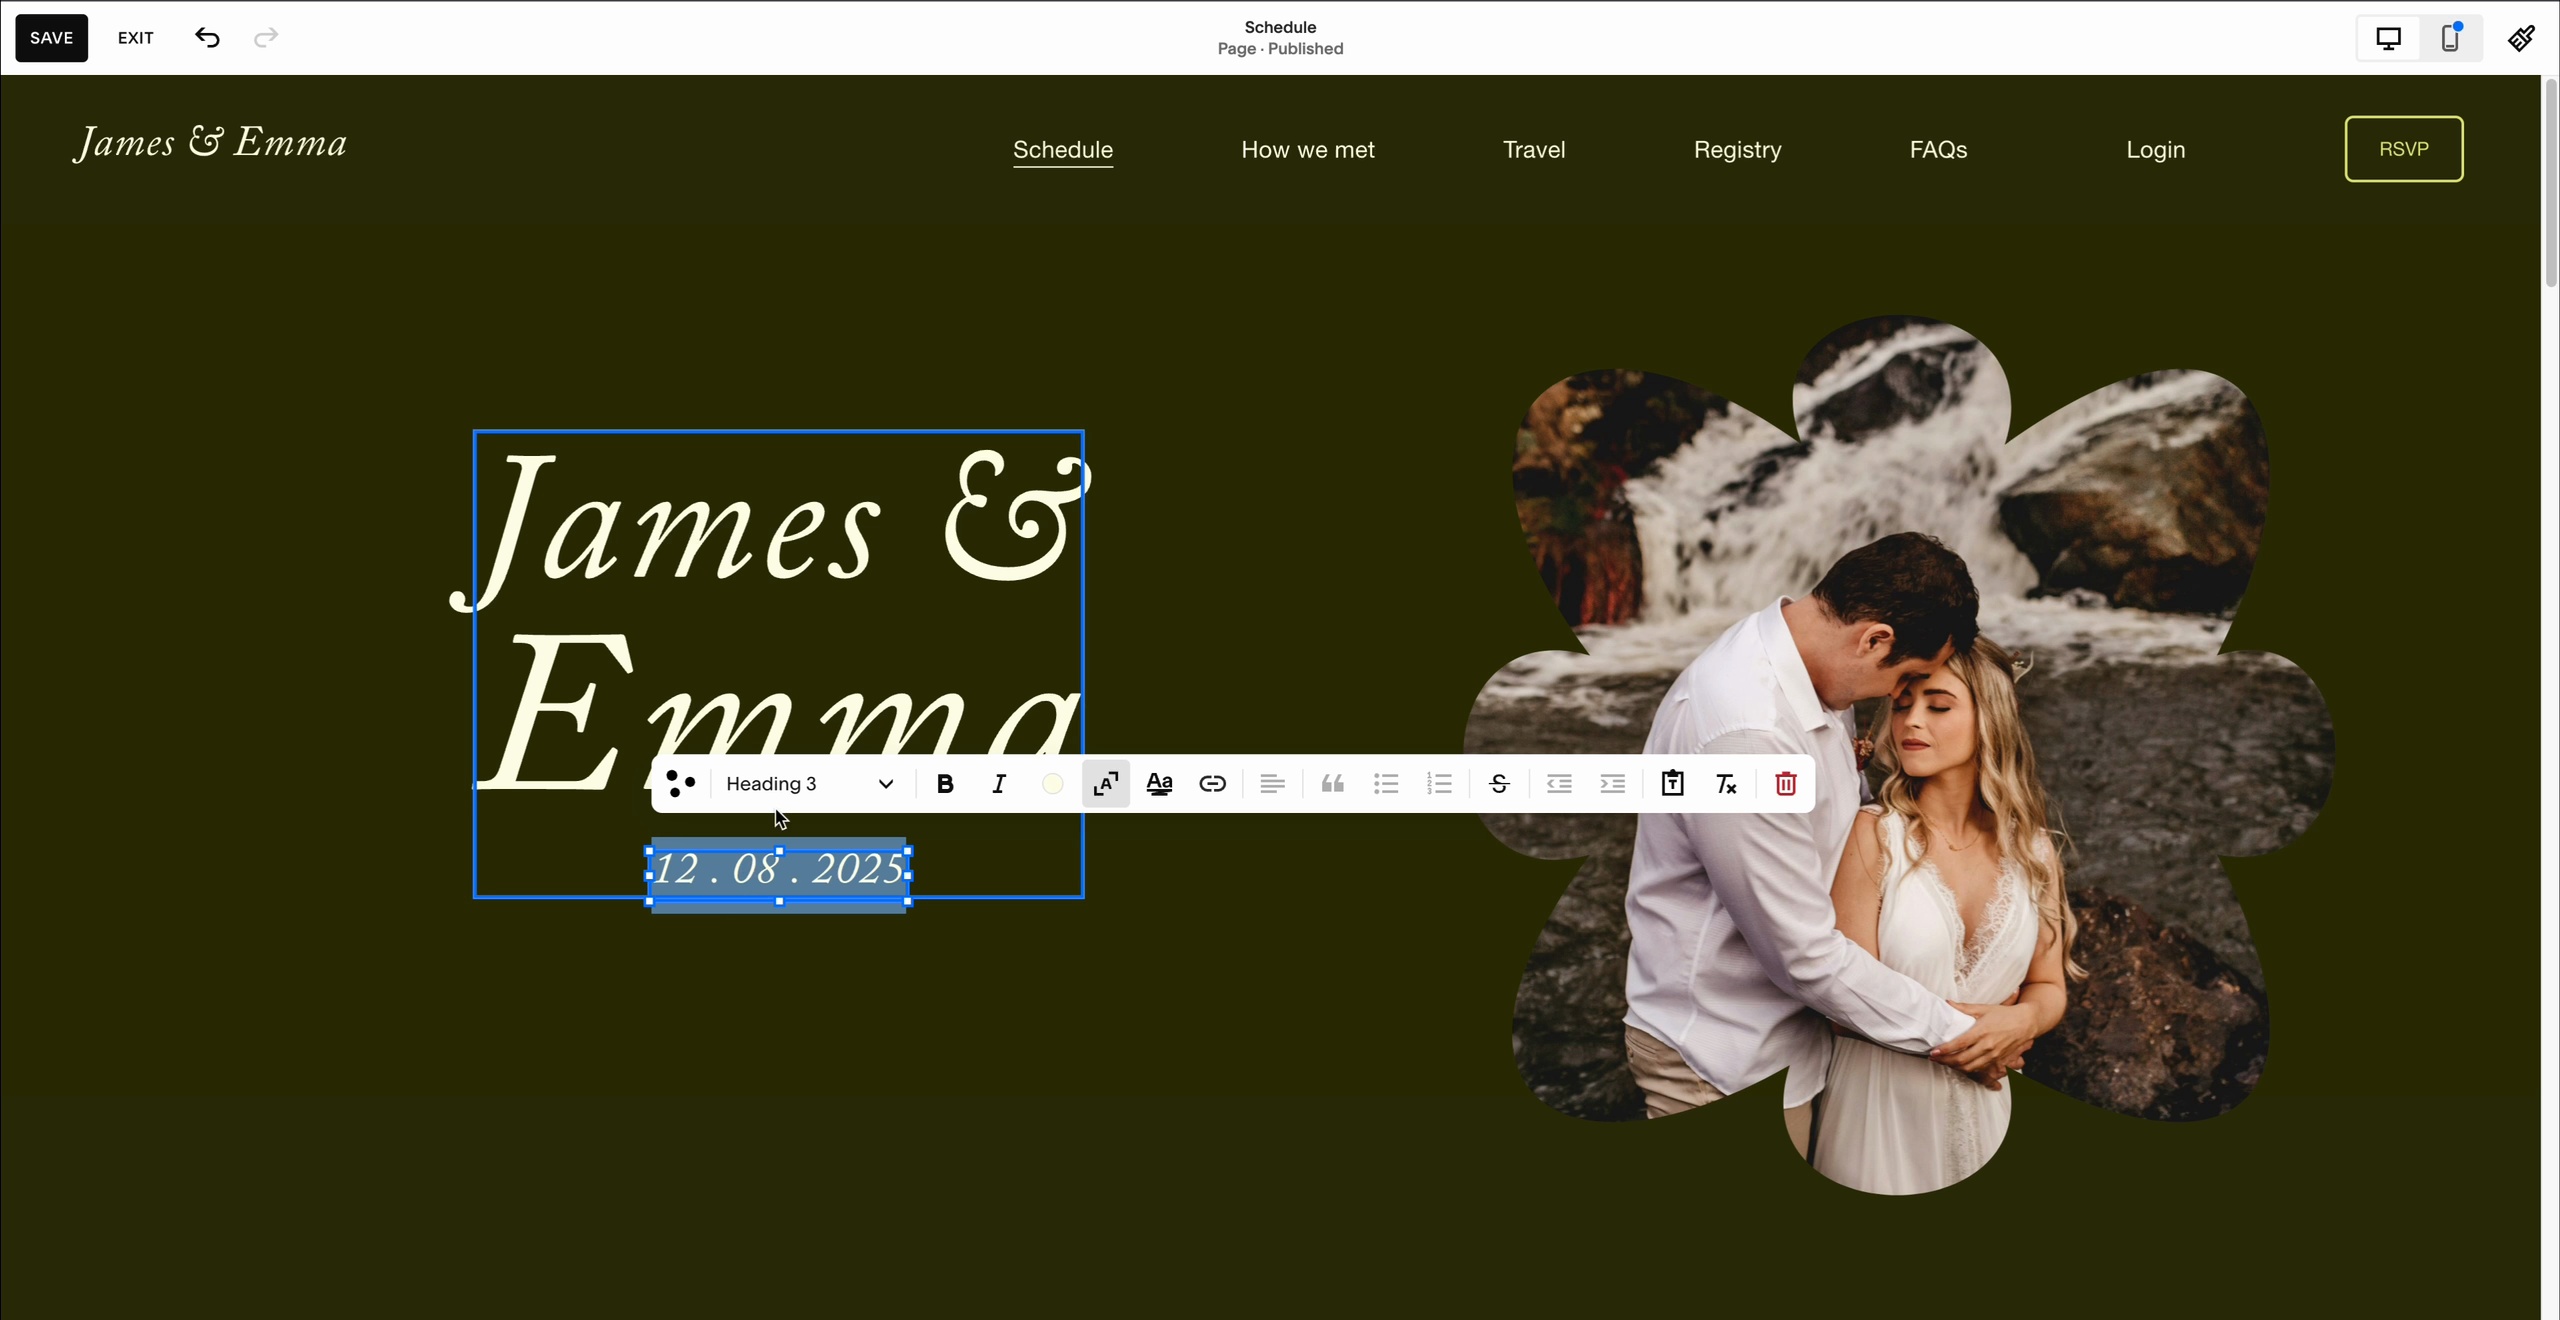Viewport: 2560px width, 1320px height.
Task: Toggle italic formatting
Action: tap(998, 784)
